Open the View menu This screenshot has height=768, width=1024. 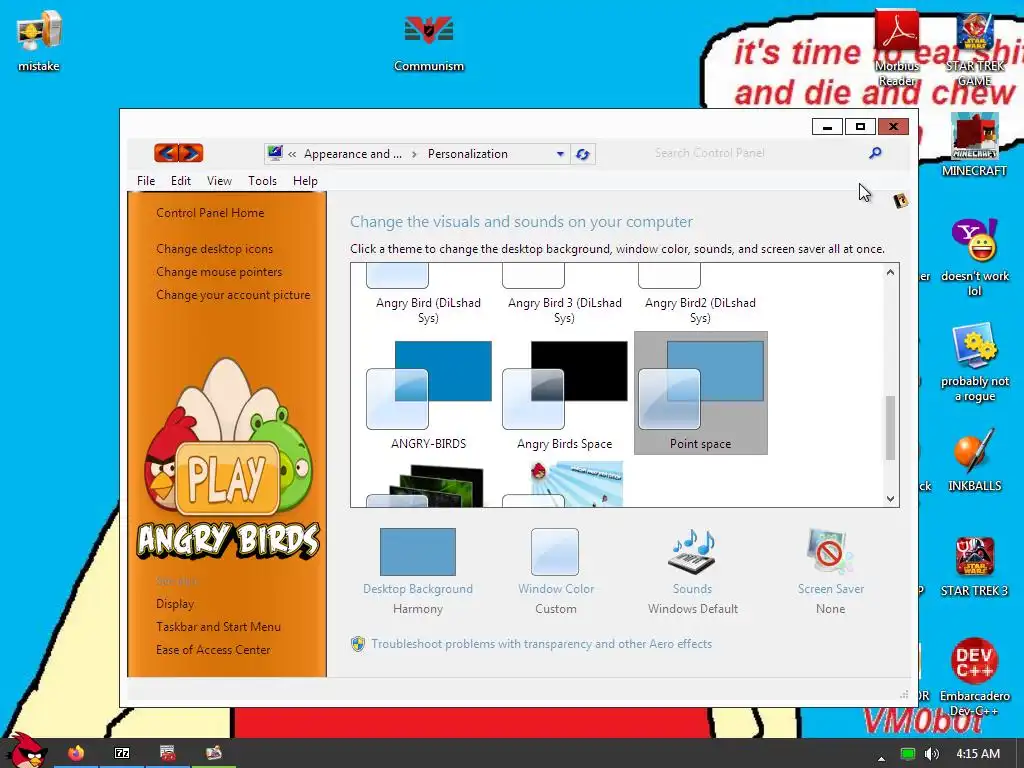(x=219, y=181)
